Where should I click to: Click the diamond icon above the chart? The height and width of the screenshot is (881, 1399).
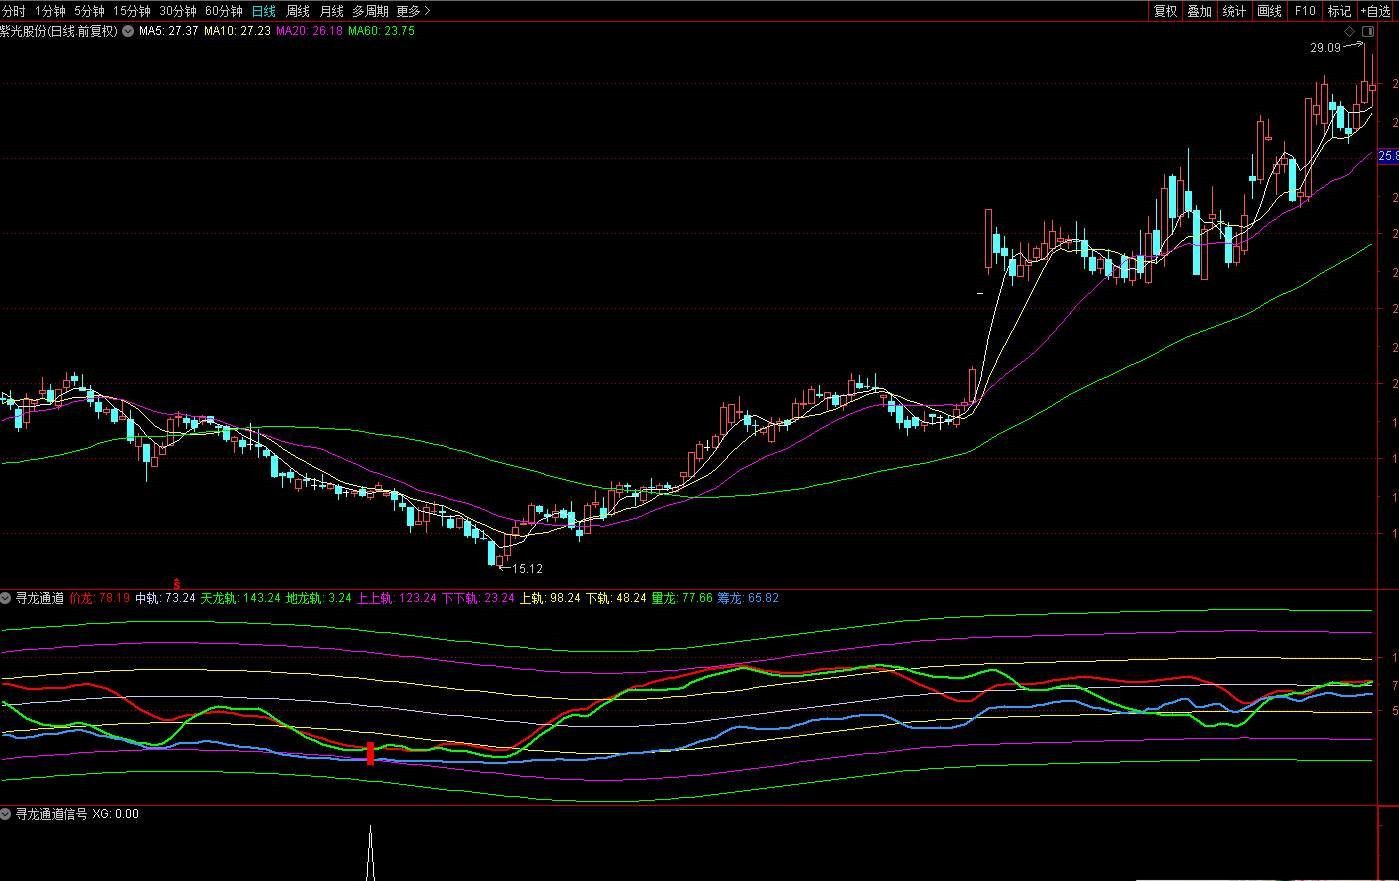(1348, 32)
